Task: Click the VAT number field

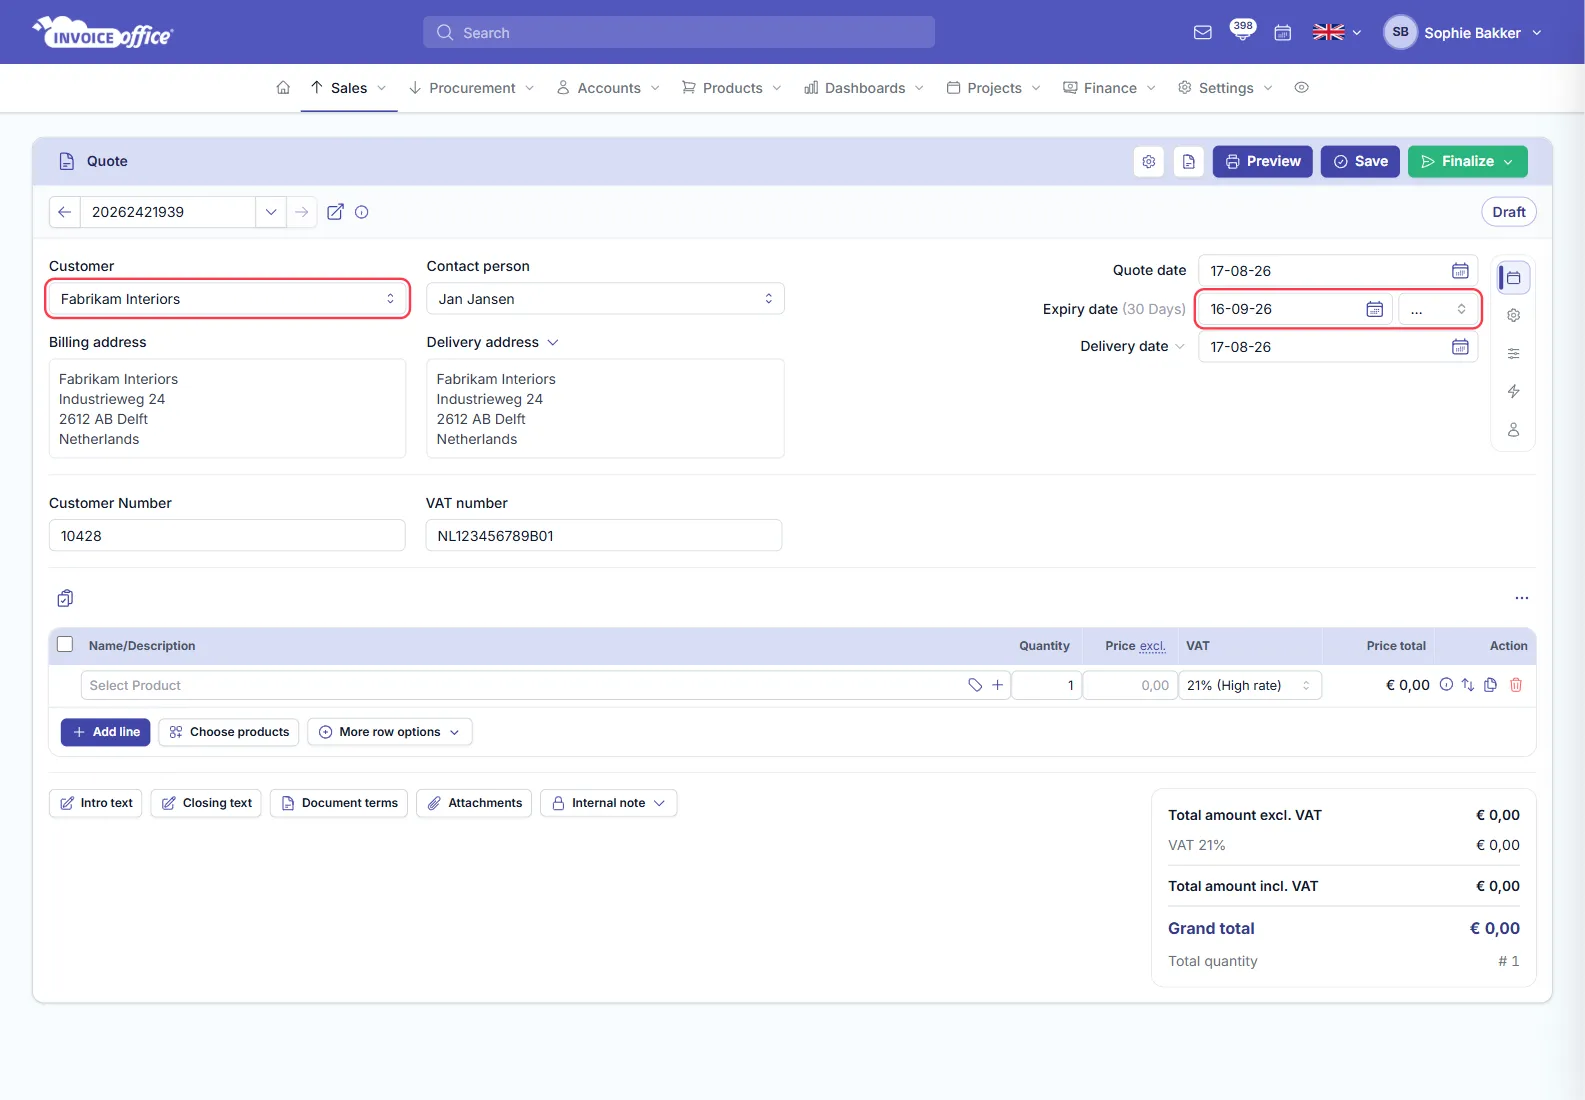Action: click(x=604, y=536)
